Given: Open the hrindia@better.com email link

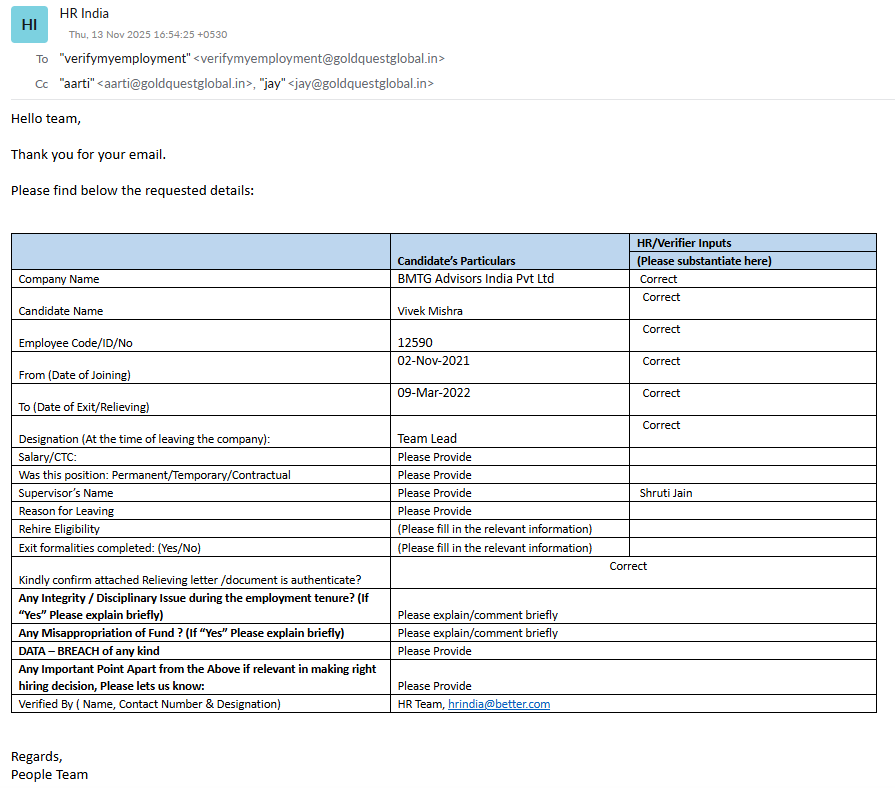Looking at the screenshot, I should (x=498, y=704).
